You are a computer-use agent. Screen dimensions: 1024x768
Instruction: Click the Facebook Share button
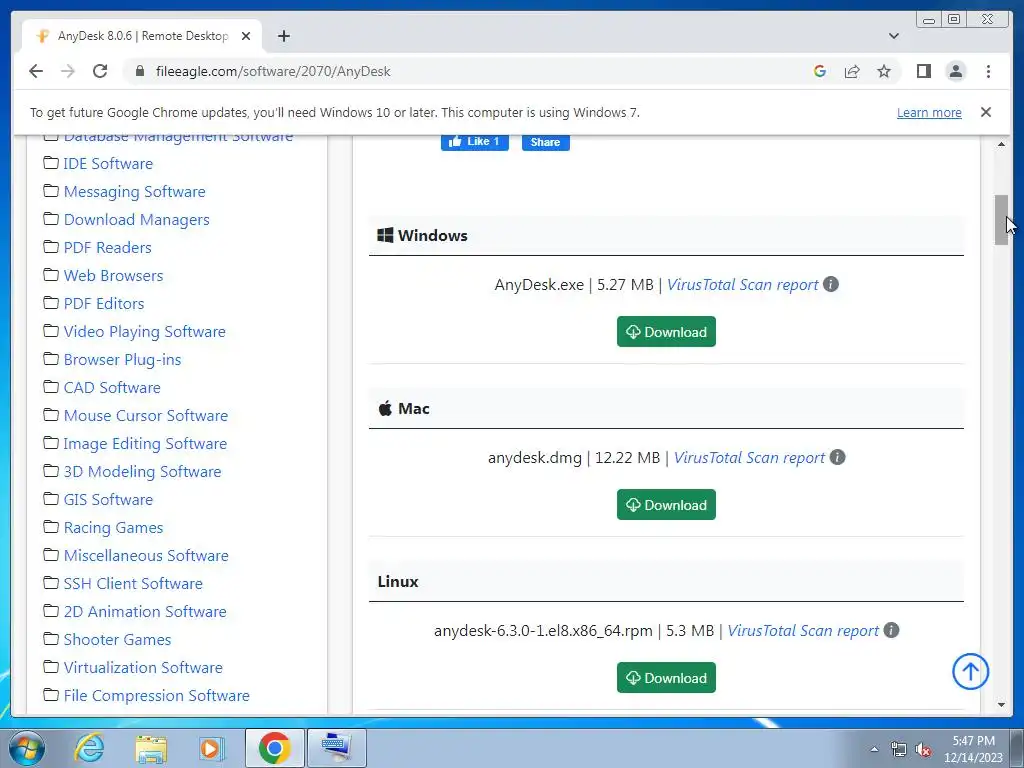coord(545,142)
